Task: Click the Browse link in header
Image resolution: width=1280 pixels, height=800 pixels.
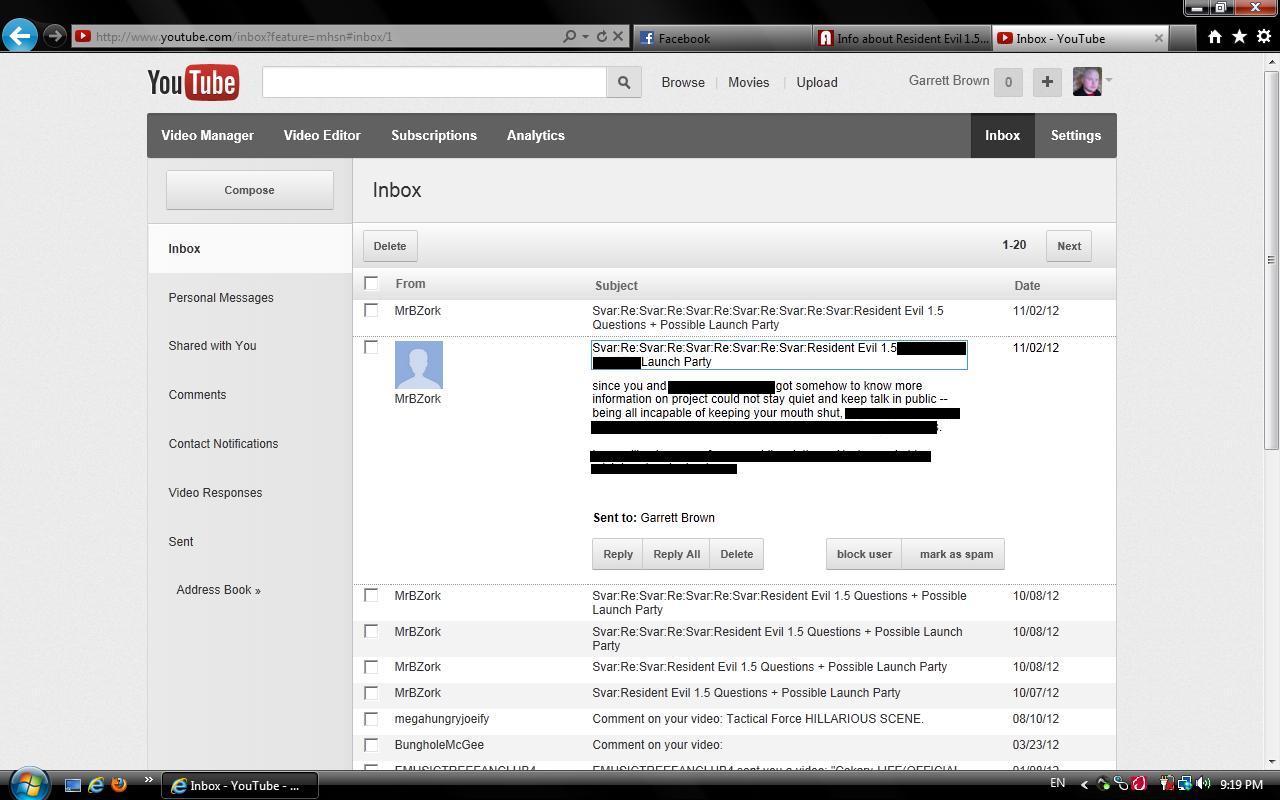Action: [683, 82]
